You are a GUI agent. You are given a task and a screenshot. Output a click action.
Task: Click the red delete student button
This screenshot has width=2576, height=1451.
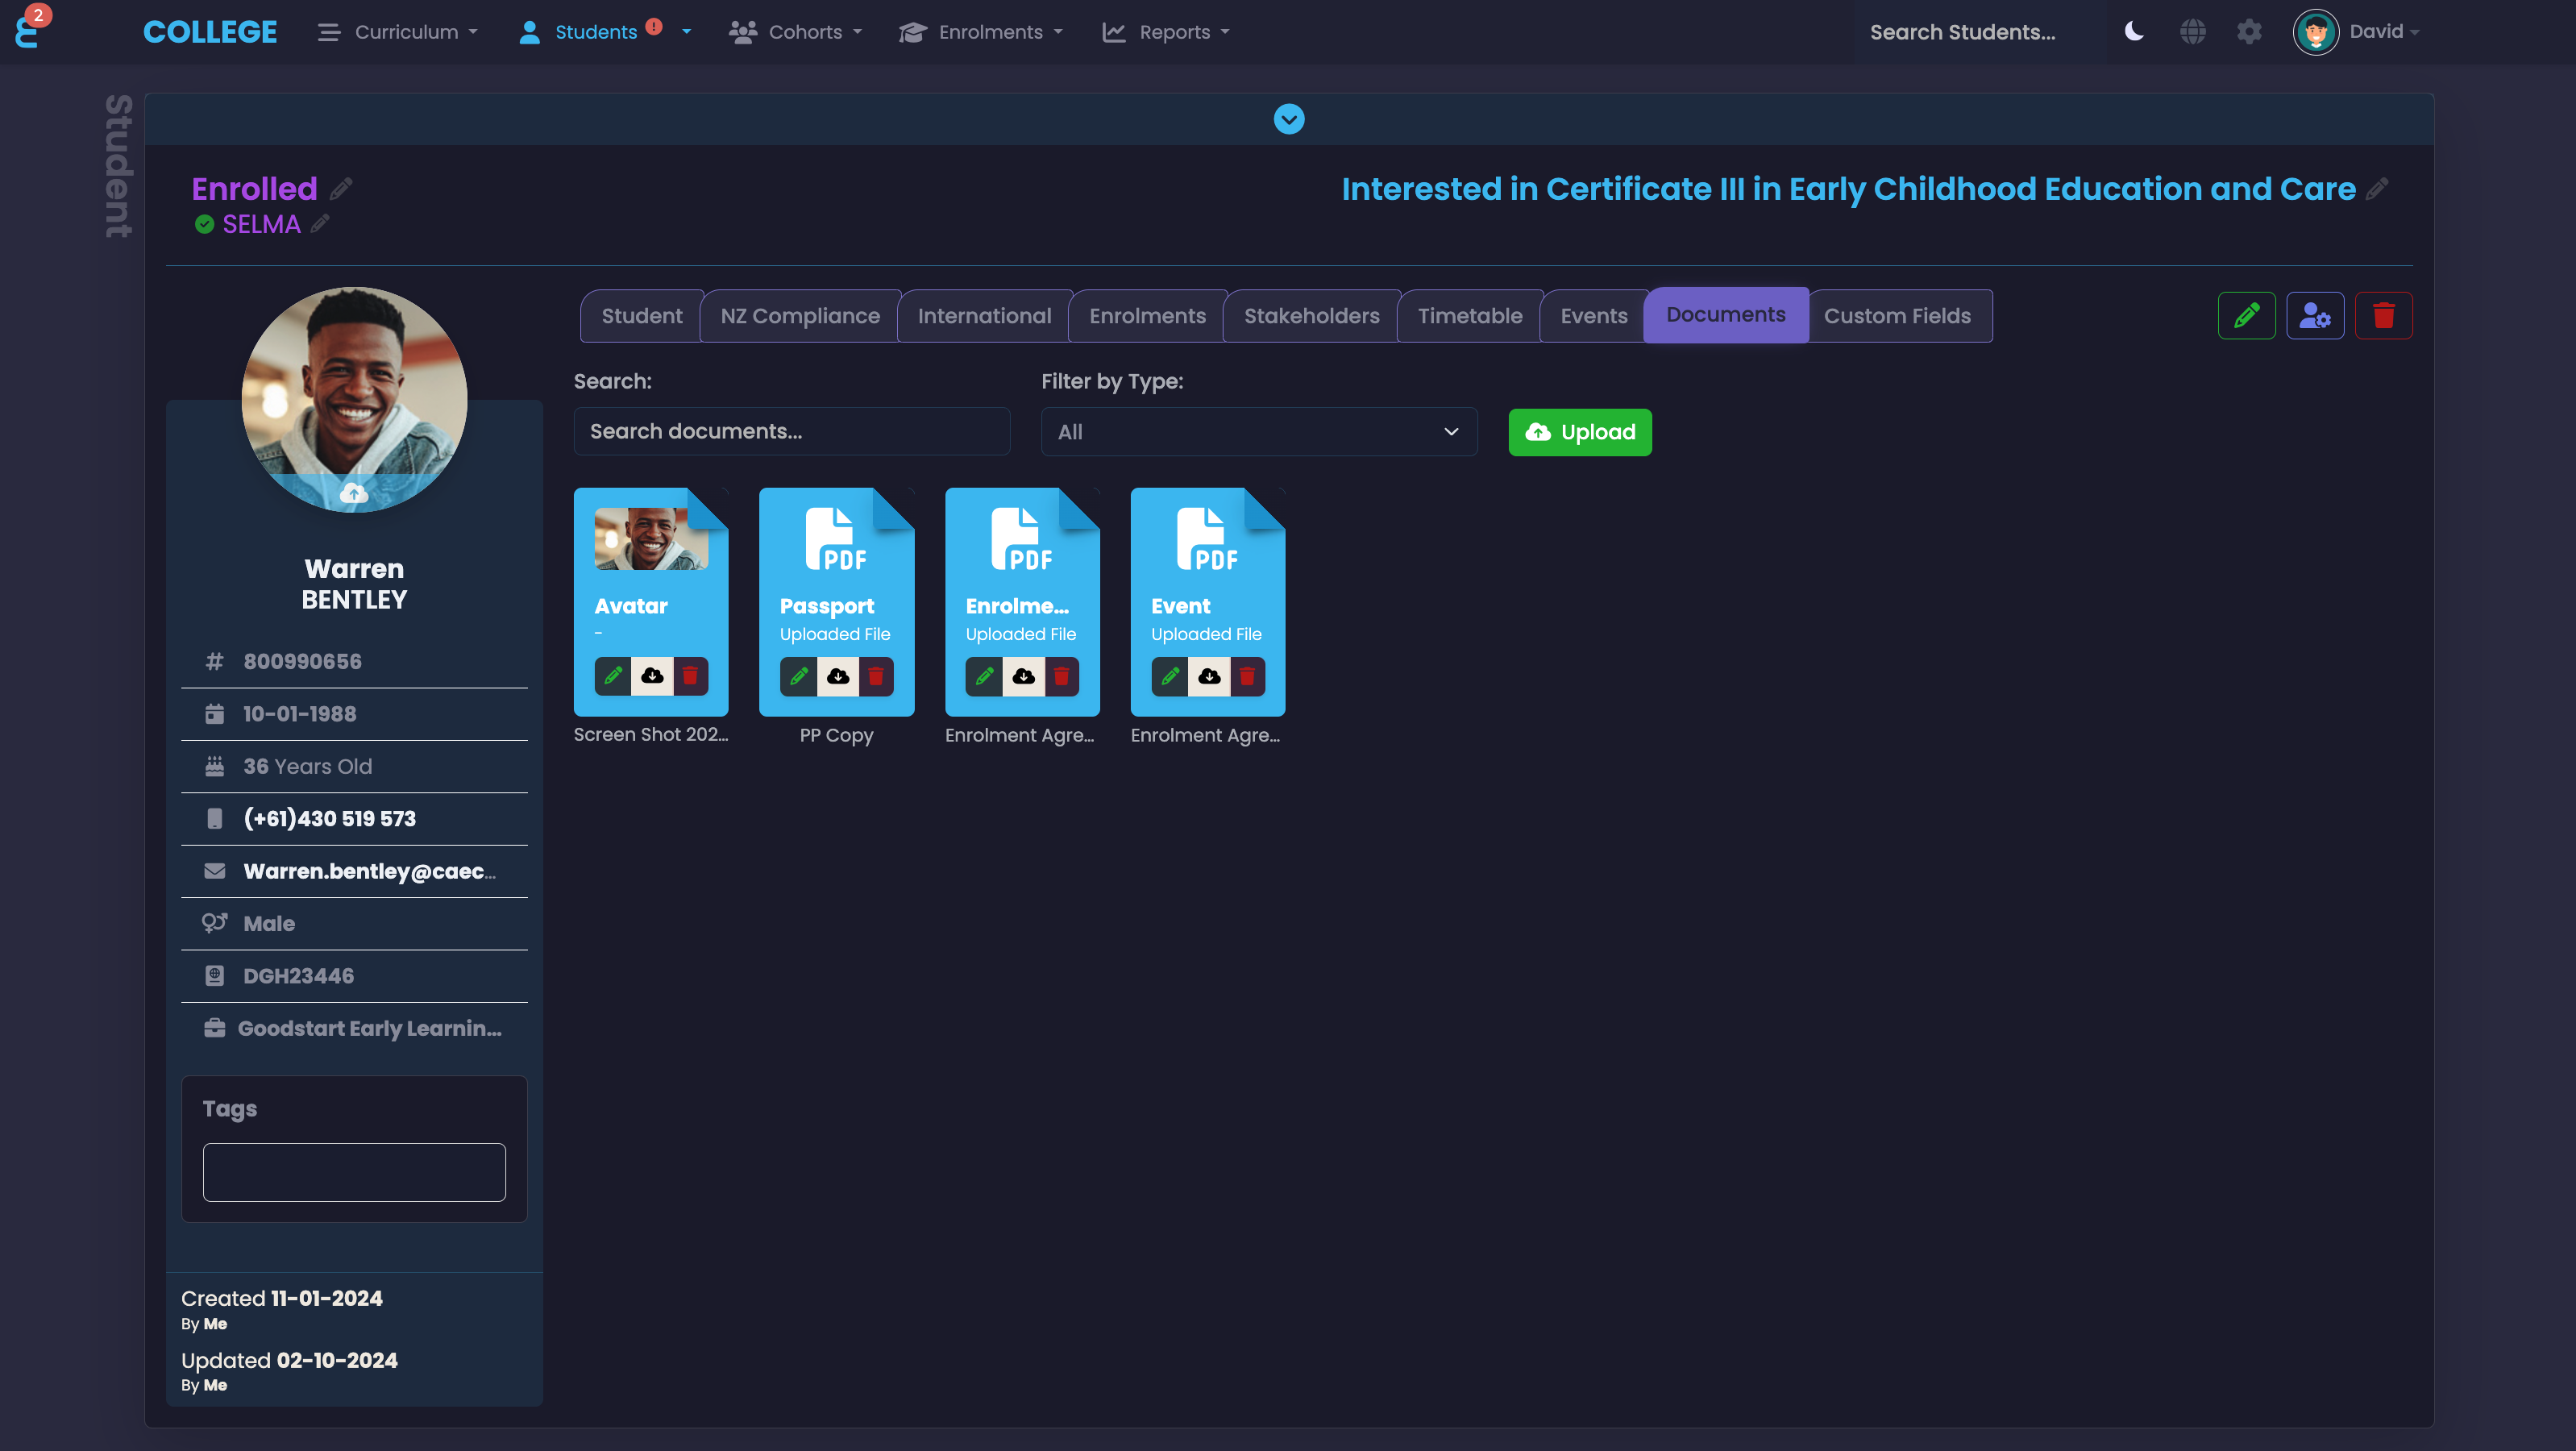[x=2383, y=316]
